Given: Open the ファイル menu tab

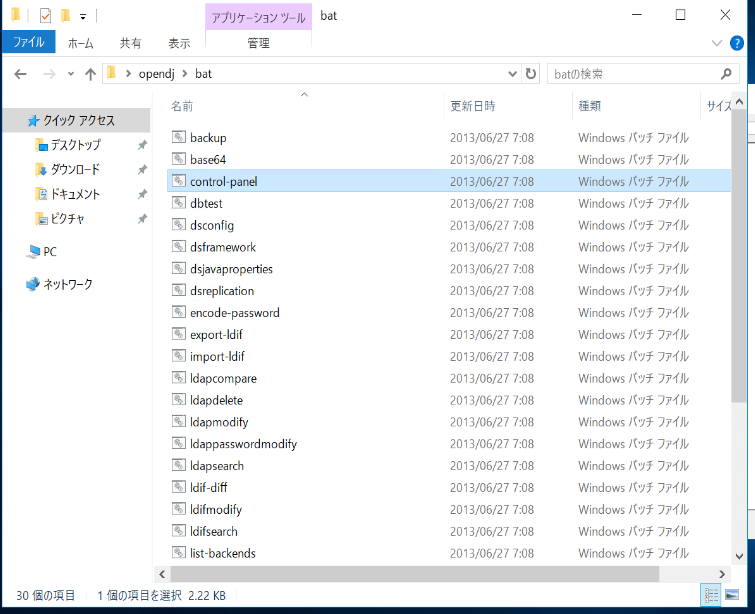Looking at the screenshot, I should [28, 43].
